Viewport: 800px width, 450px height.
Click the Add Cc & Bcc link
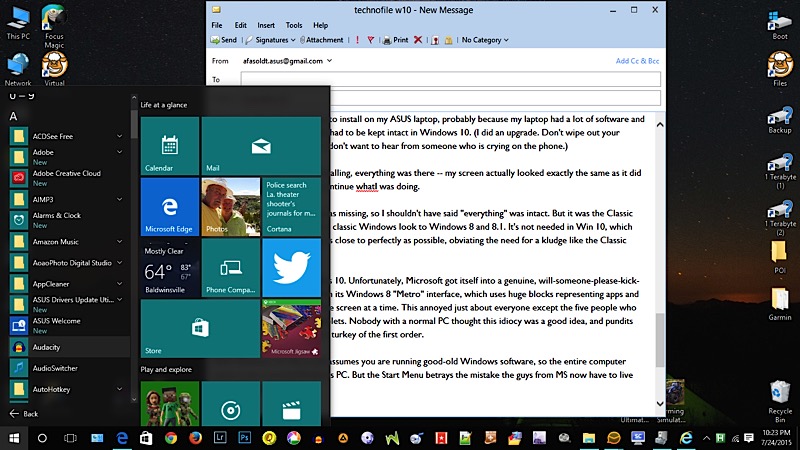pos(637,61)
